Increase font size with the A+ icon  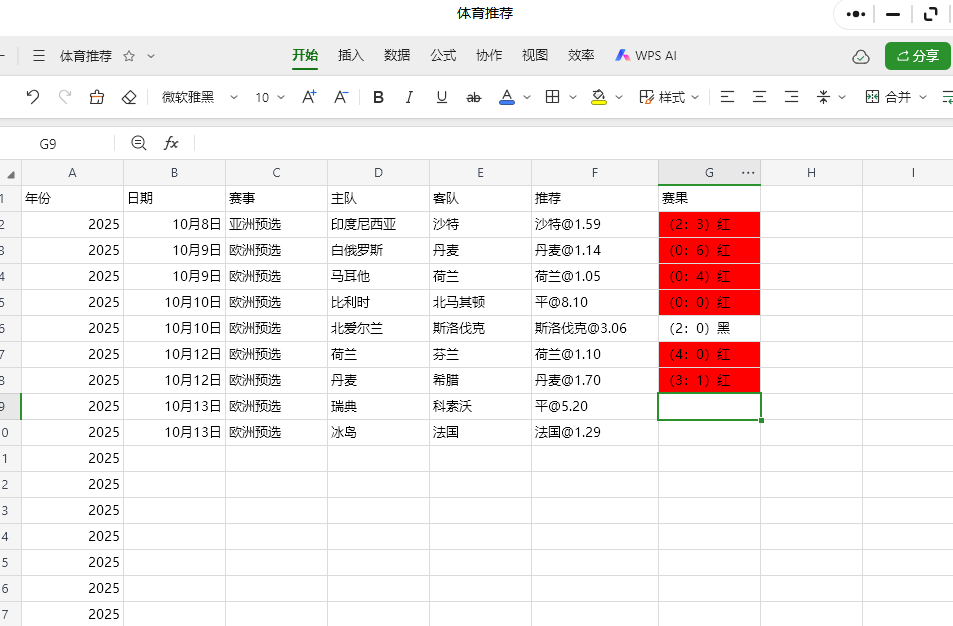click(308, 97)
